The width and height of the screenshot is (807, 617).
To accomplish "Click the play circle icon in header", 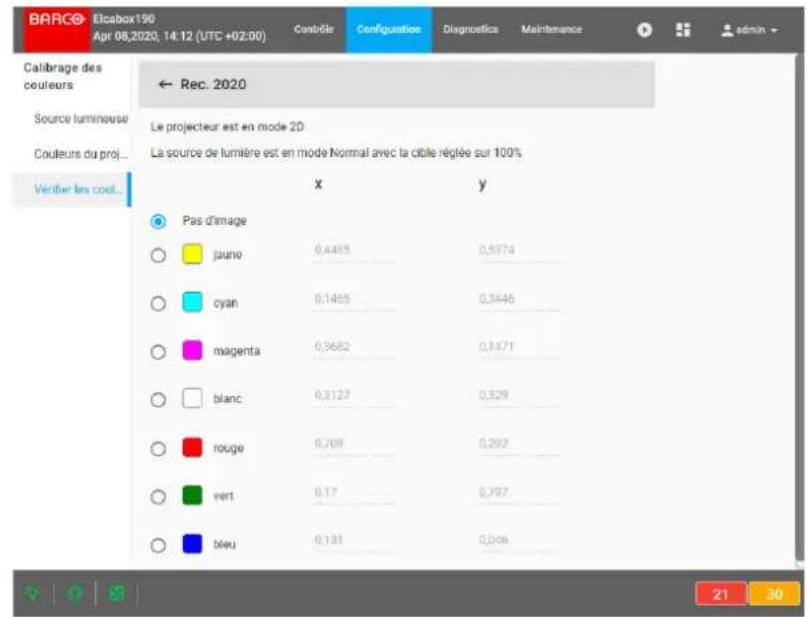I will point(644,30).
